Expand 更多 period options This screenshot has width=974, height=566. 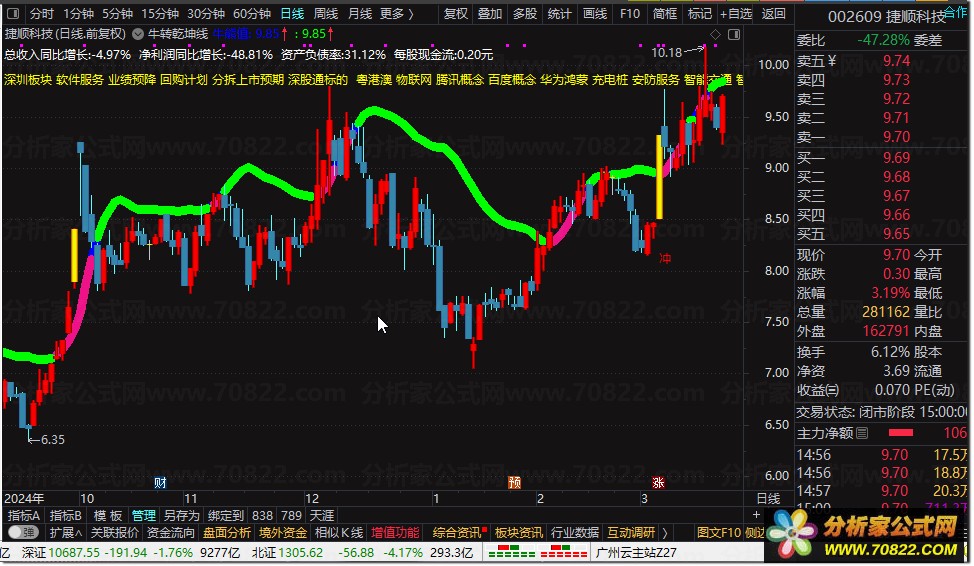(396, 13)
